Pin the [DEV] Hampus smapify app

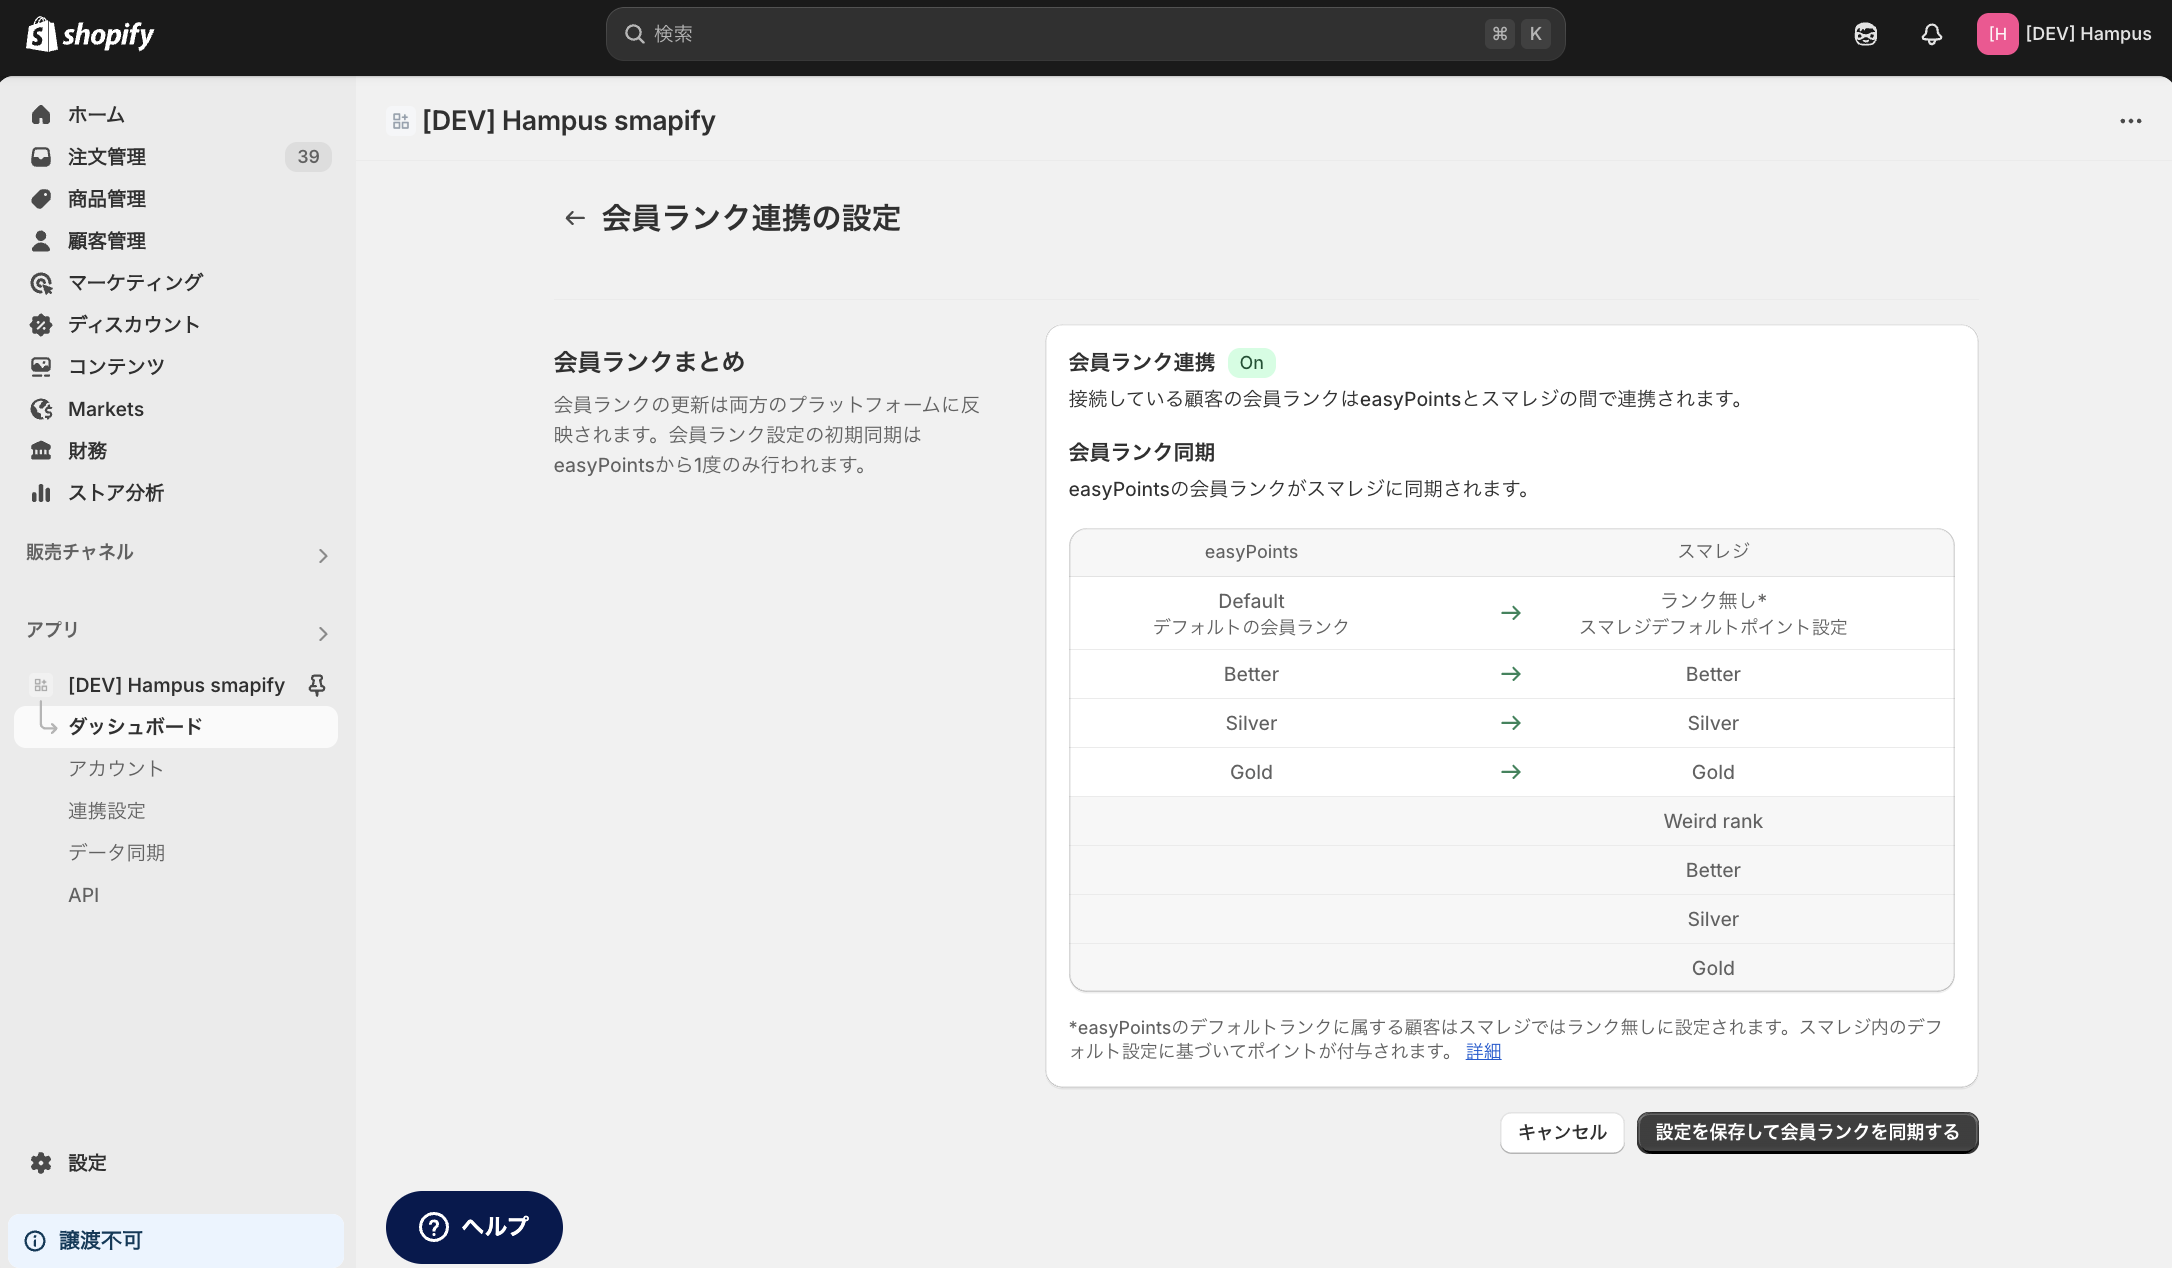317,684
